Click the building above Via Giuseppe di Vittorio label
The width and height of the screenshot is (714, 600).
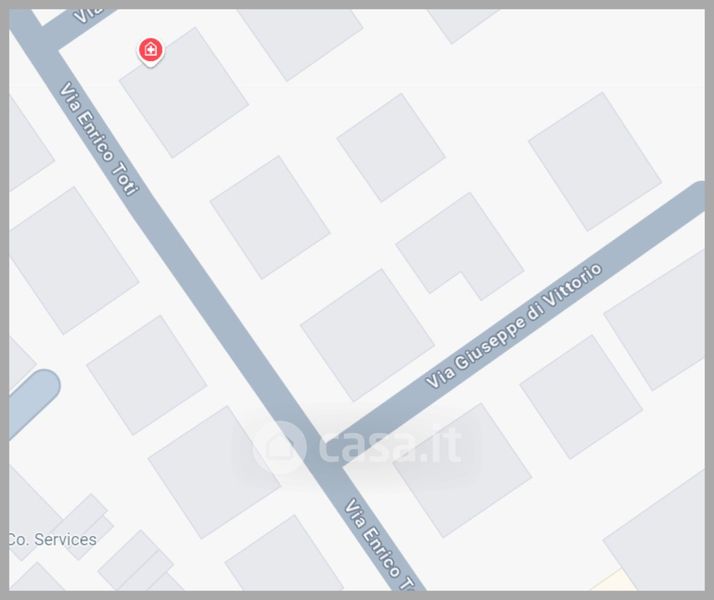pos(367,335)
